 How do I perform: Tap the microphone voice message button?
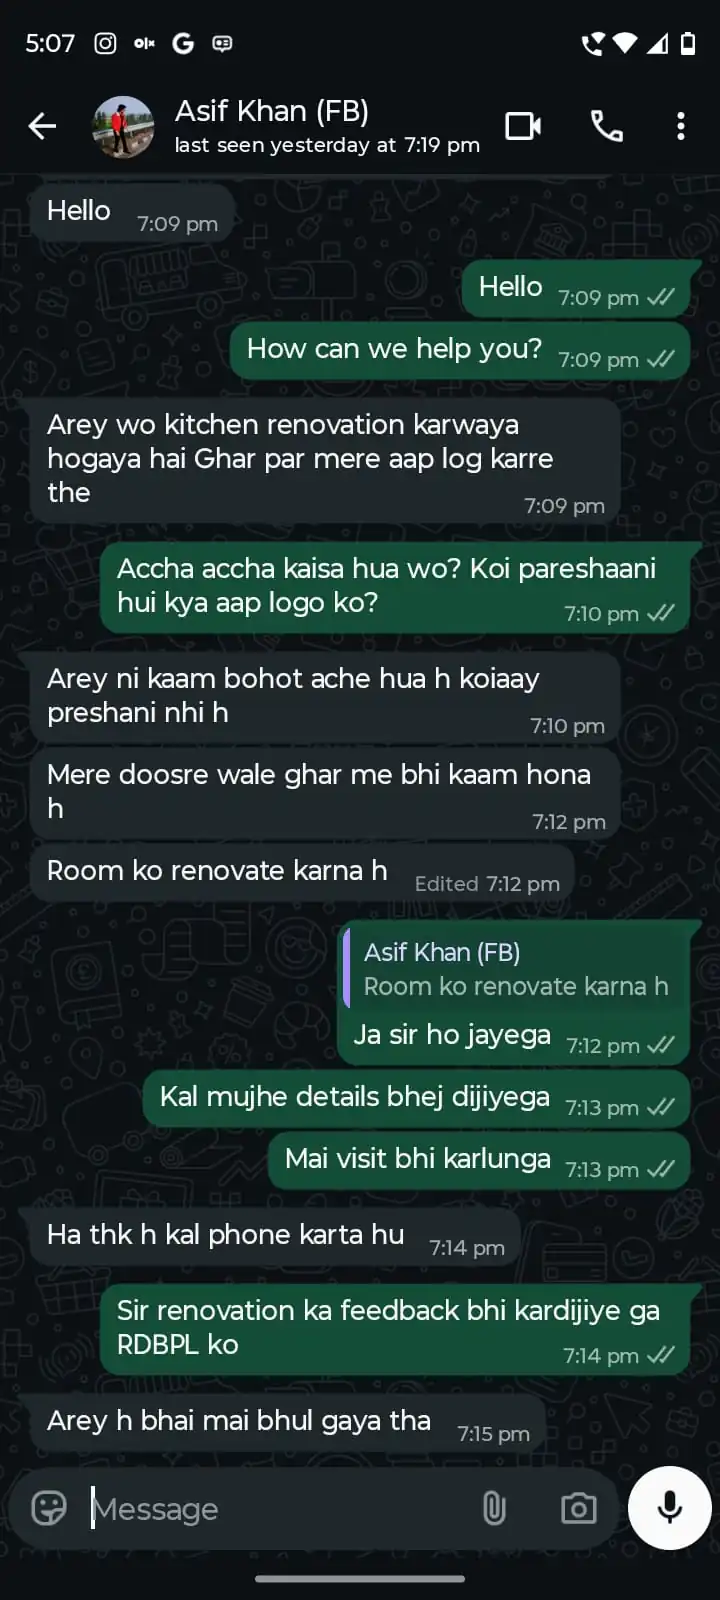pyautogui.click(x=669, y=1508)
